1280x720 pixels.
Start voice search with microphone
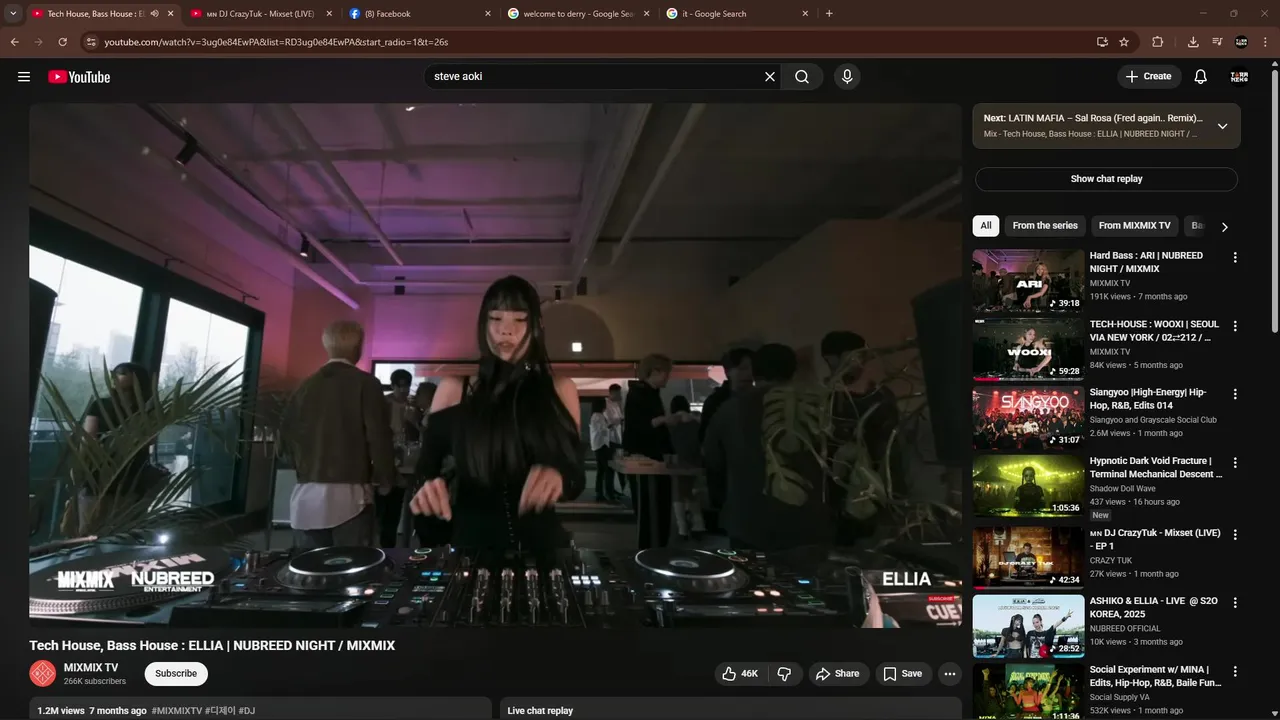point(847,77)
